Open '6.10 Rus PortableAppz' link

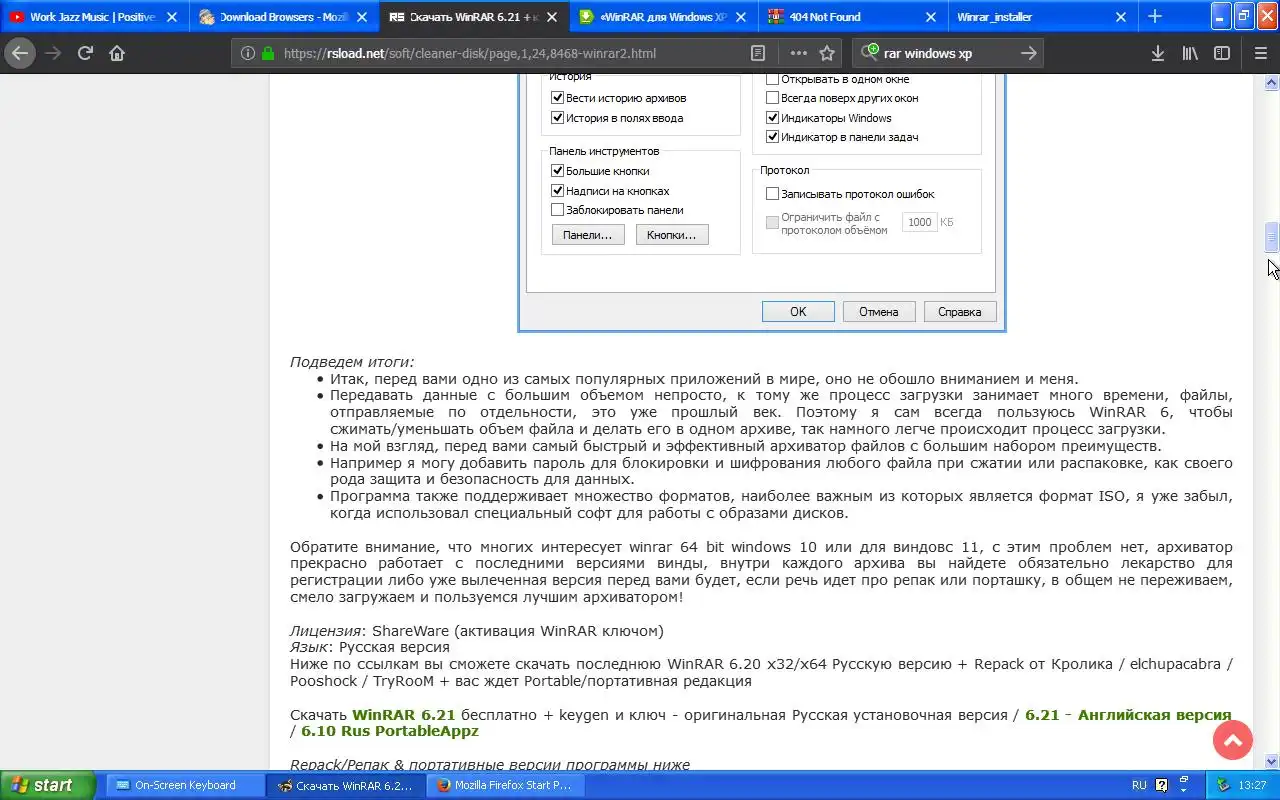click(390, 731)
